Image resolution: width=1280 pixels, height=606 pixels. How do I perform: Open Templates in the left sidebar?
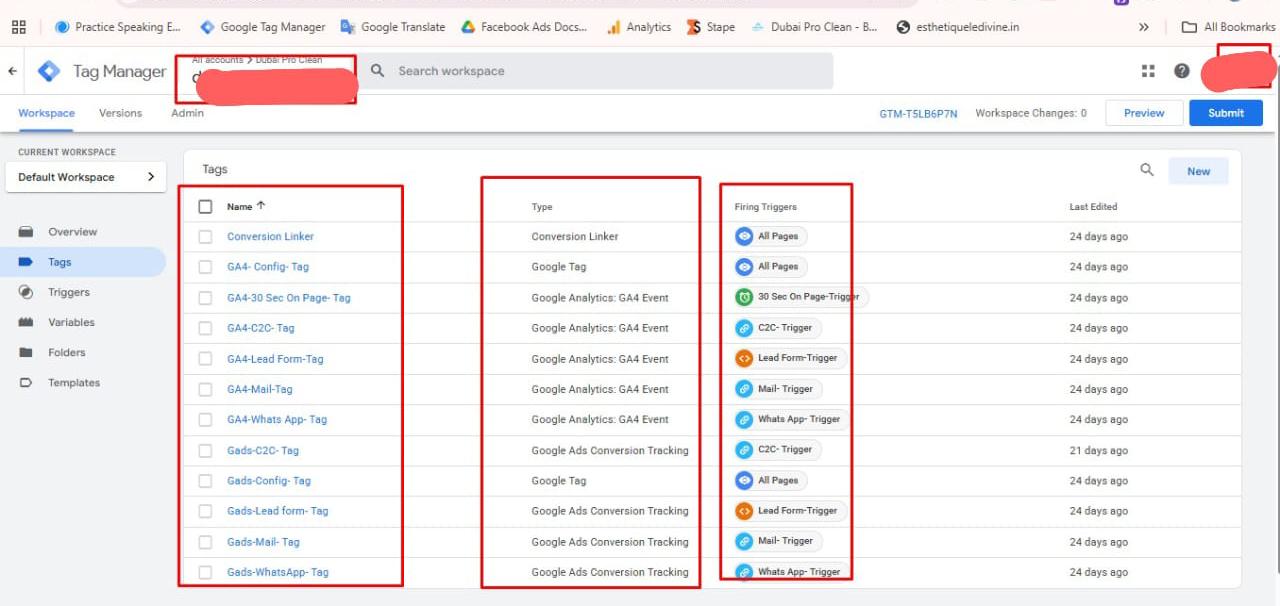click(73, 383)
